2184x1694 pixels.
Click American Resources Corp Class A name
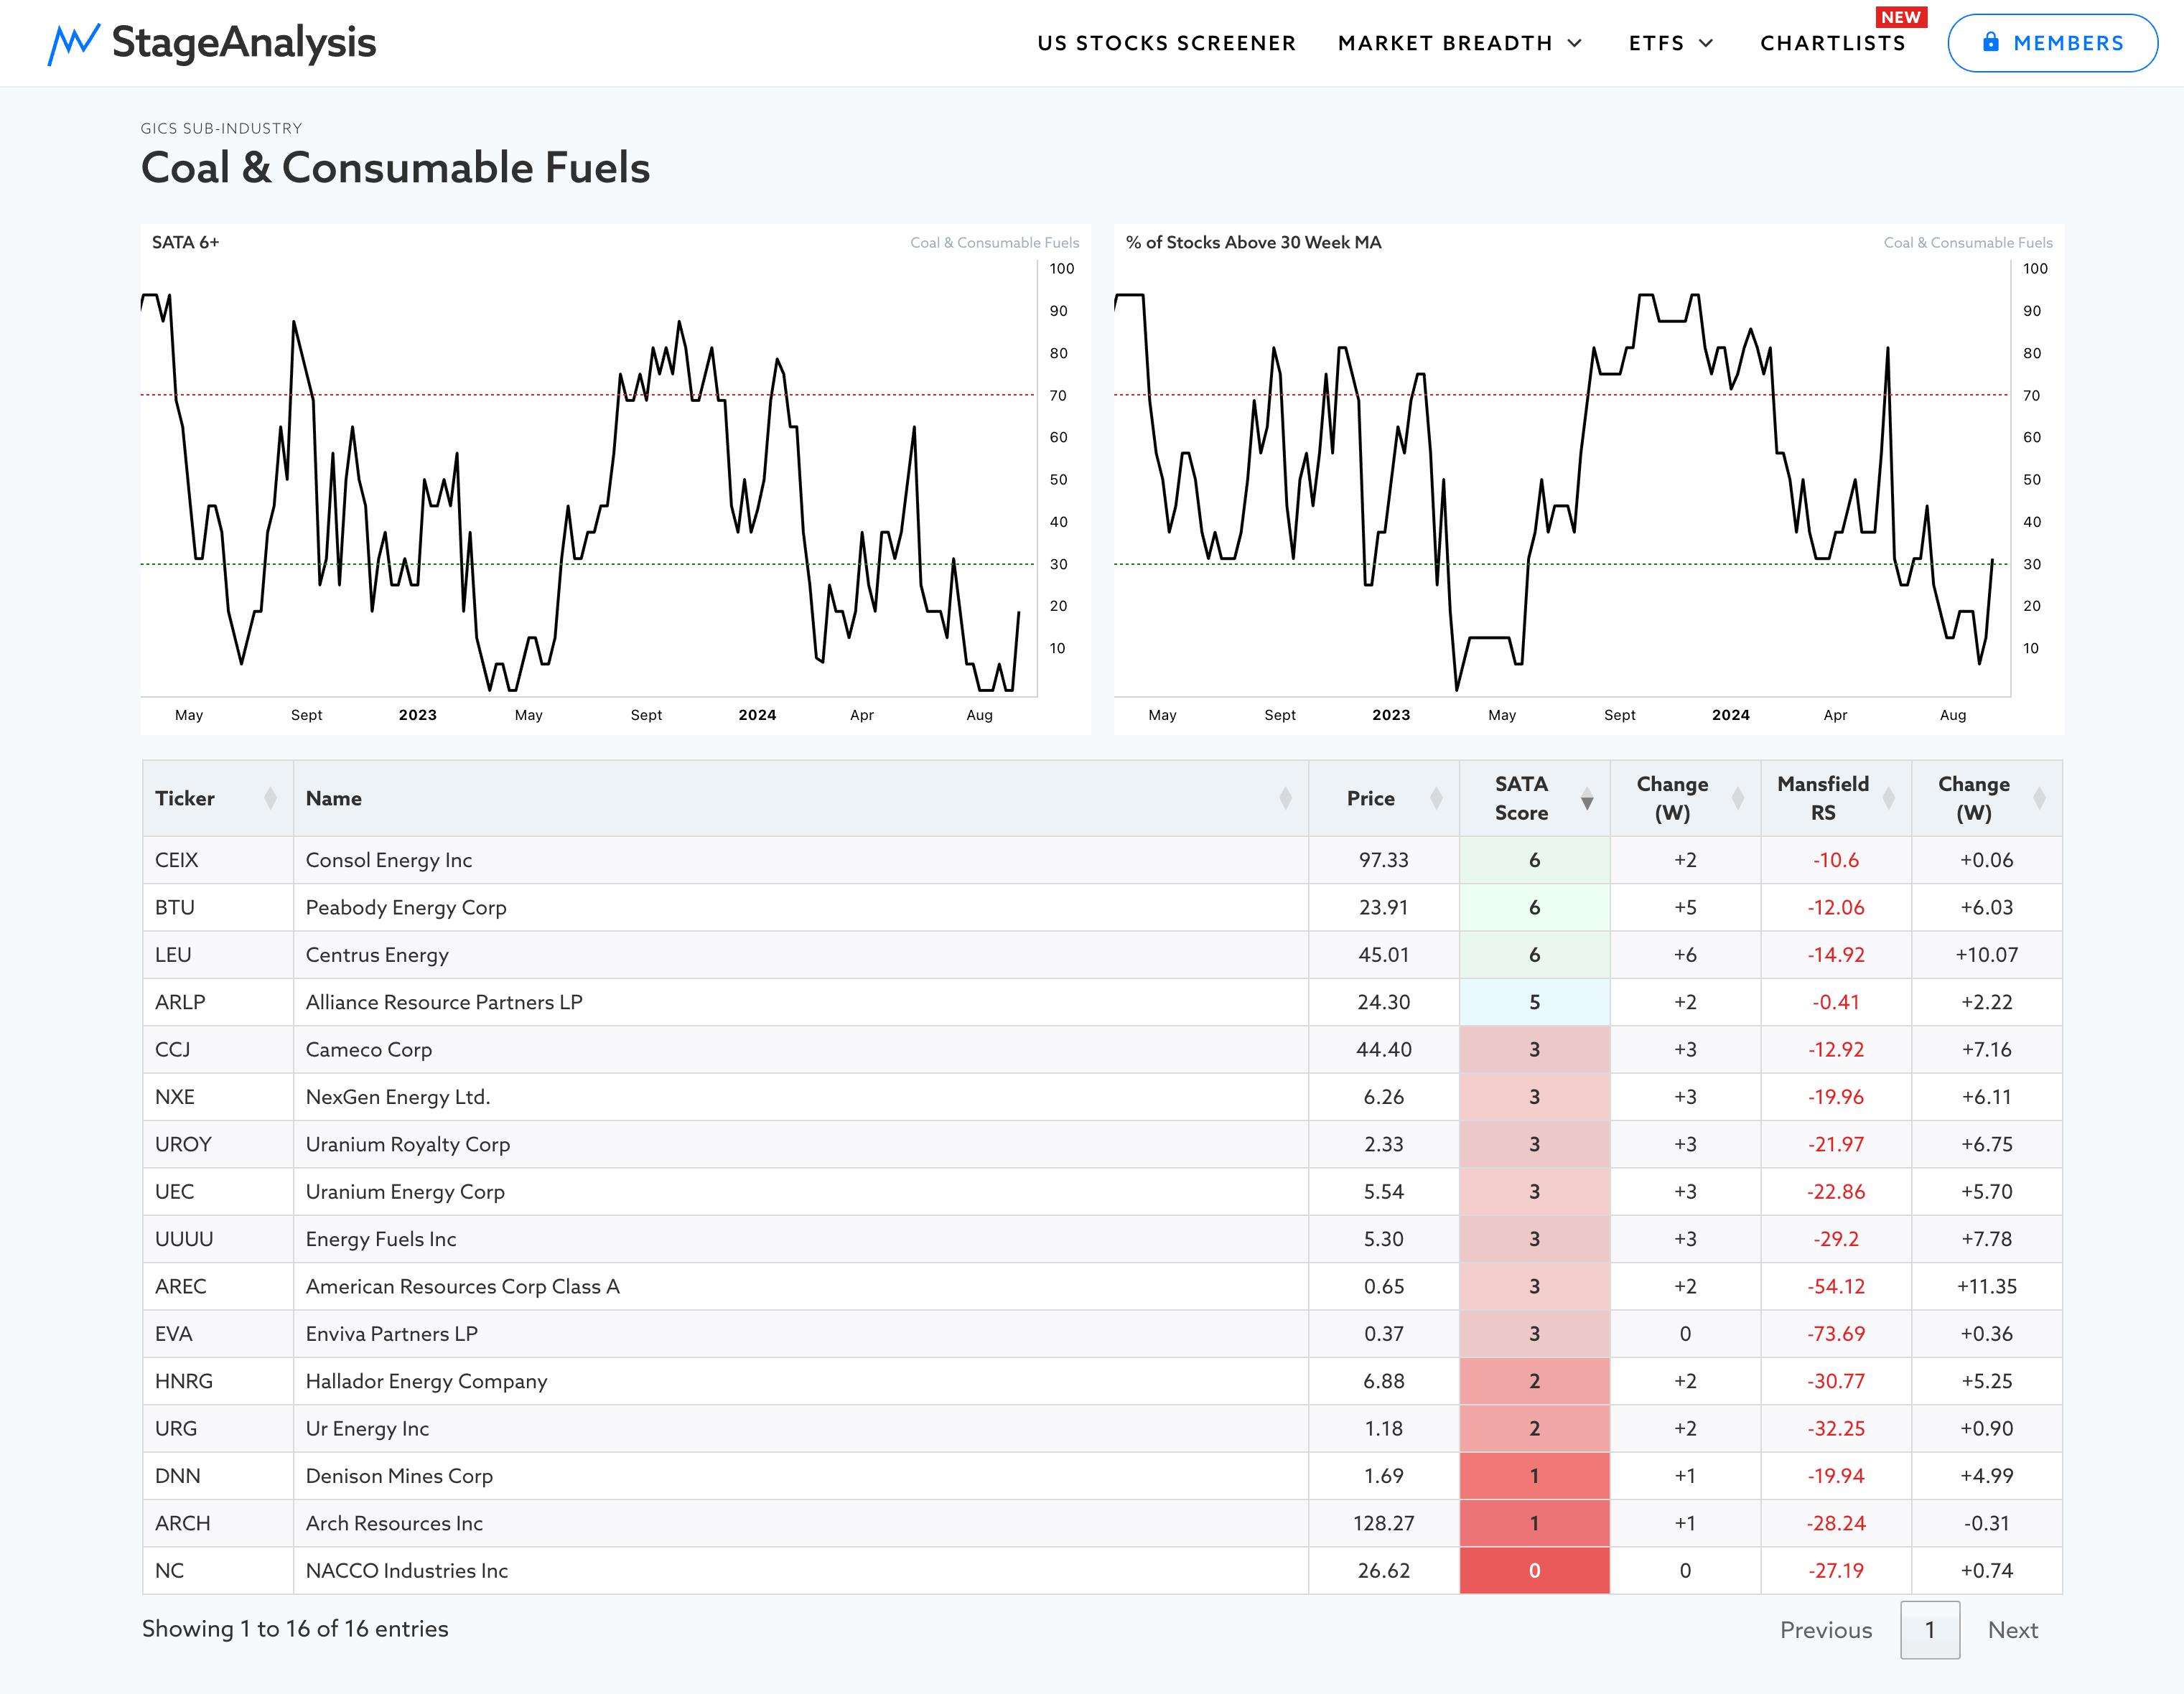[463, 1286]
